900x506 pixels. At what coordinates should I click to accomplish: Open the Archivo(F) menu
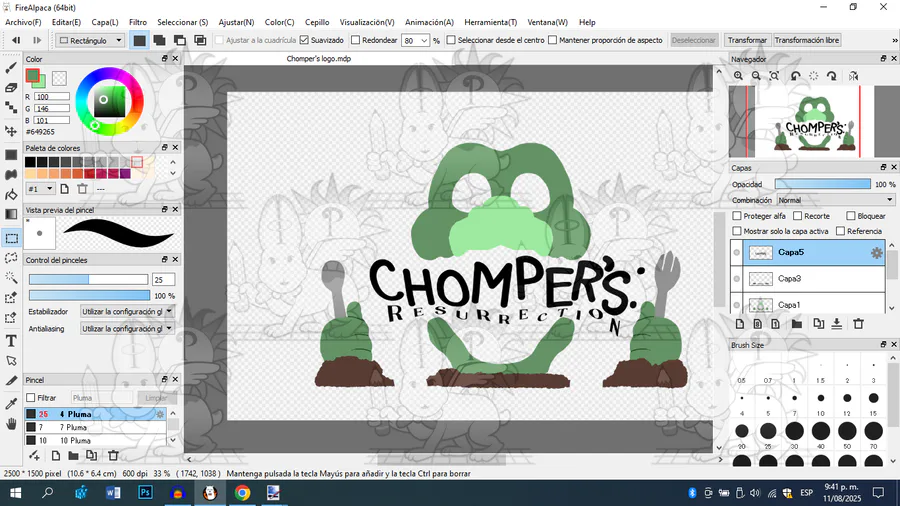(x=23, y=22)
